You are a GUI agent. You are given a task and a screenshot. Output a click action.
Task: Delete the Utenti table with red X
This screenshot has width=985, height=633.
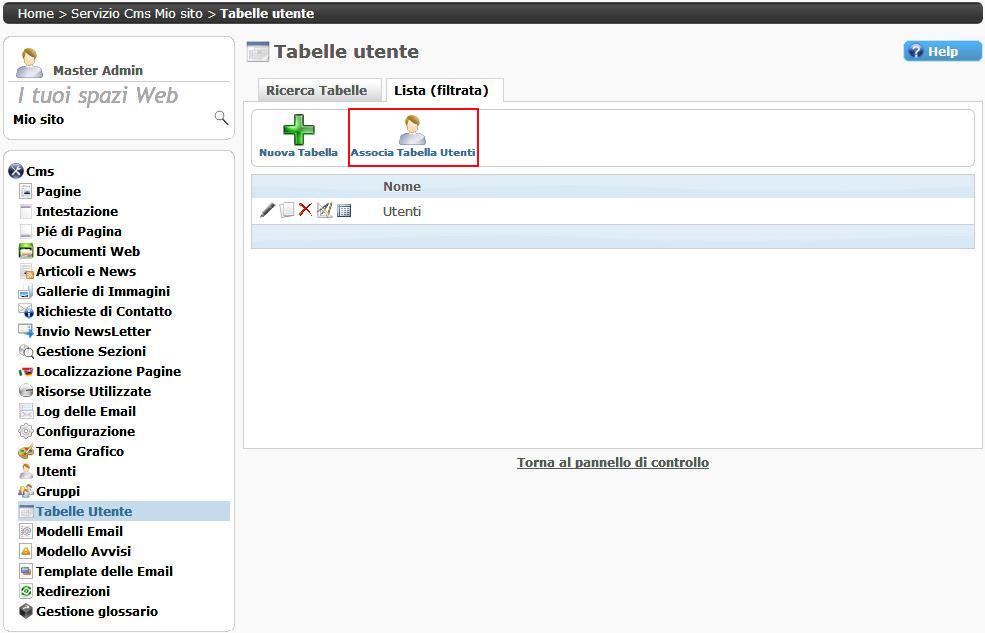[305, 211]
